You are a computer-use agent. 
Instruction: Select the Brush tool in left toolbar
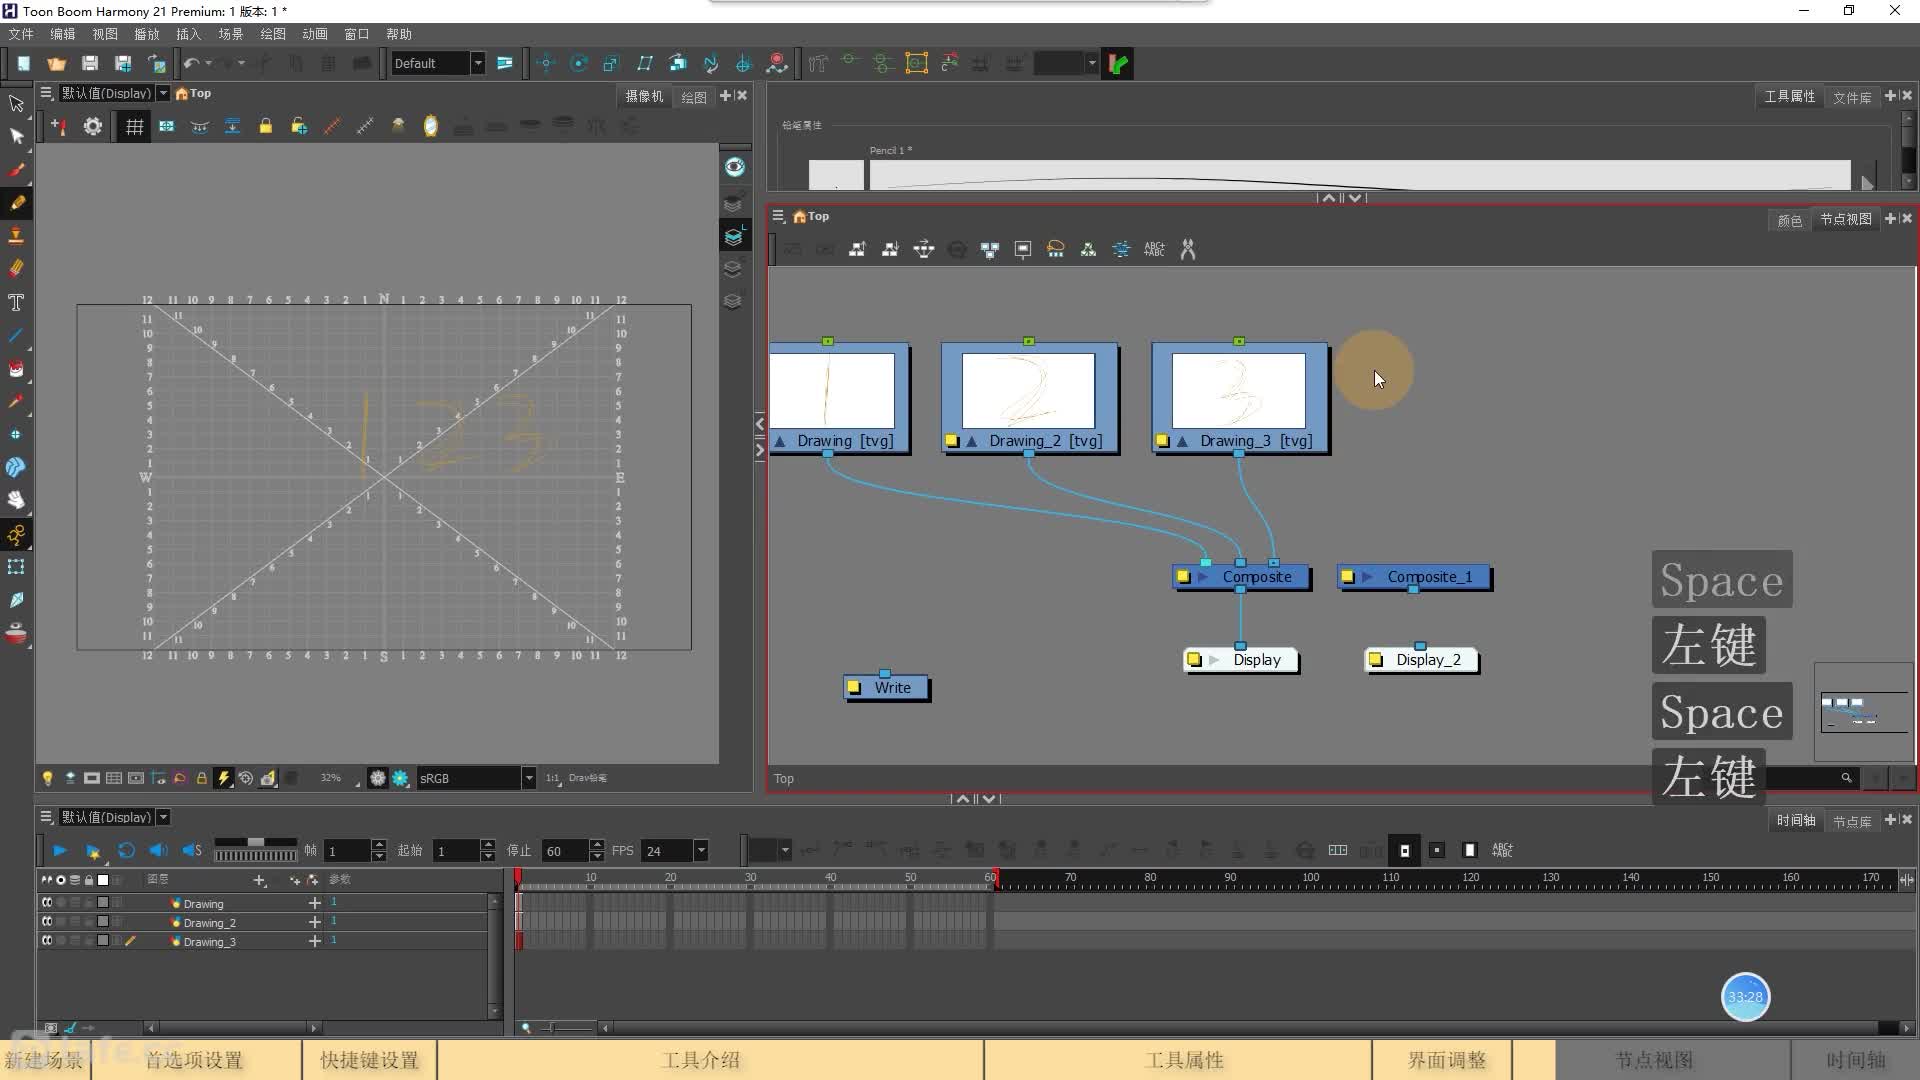16,169
